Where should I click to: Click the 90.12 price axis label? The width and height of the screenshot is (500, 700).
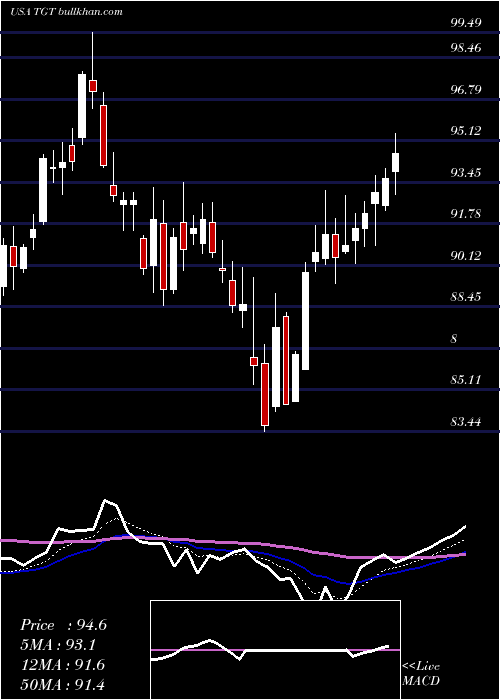(x=466, y=255)
